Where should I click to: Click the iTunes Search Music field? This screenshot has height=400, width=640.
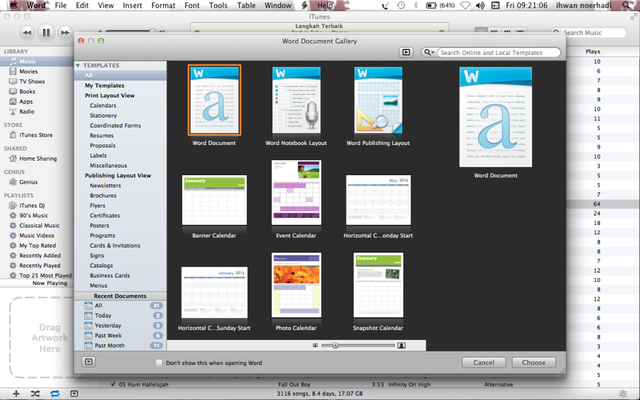coord(589,32)
